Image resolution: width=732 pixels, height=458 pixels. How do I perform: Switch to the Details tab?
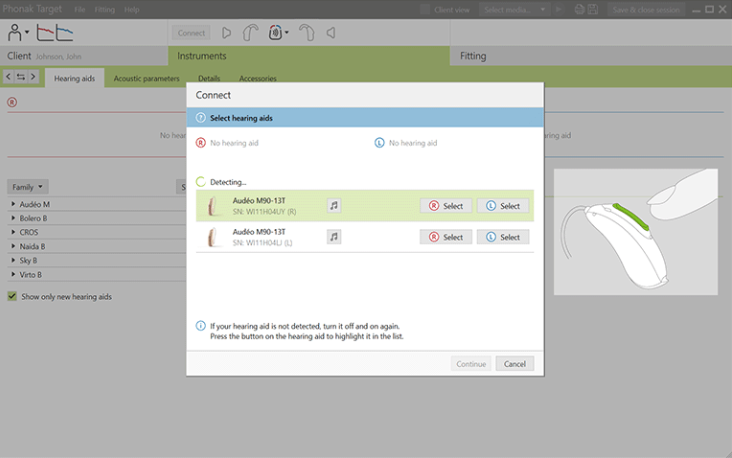[x=209, y=78]
